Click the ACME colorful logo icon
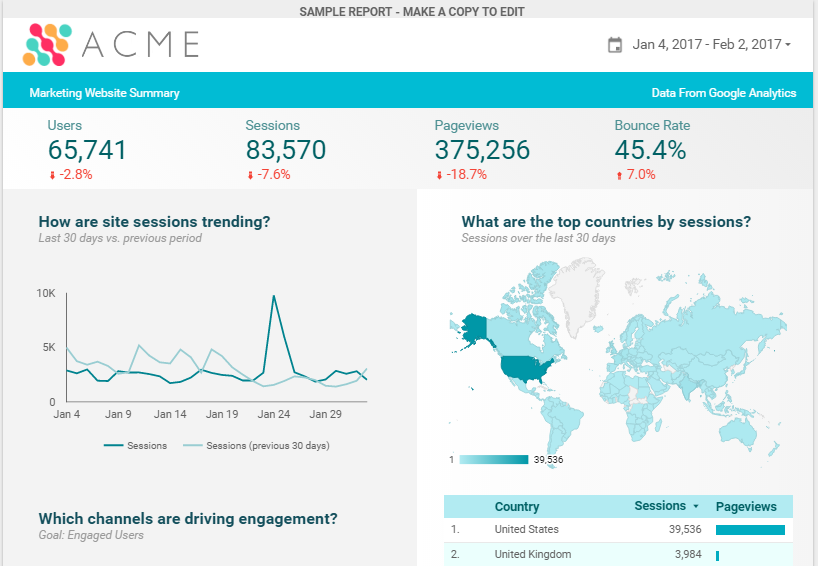Screen dimensions: 818x566 click(x=48, y=44)
